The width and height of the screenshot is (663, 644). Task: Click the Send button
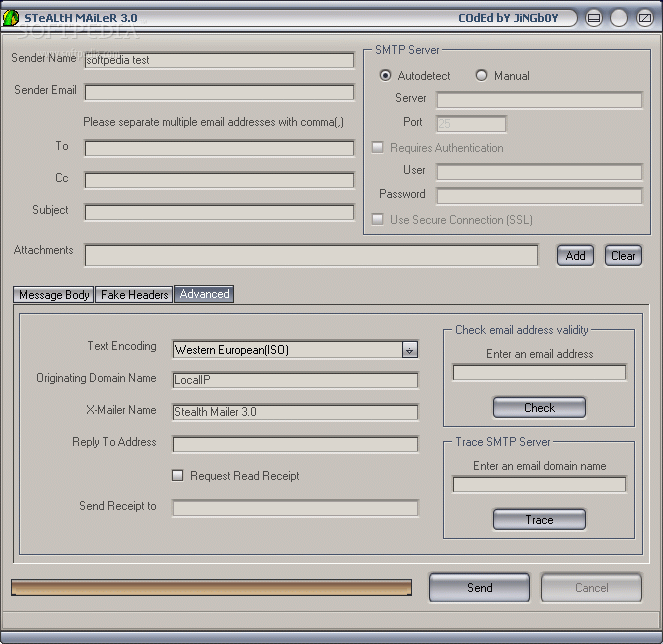pos(479,588)
